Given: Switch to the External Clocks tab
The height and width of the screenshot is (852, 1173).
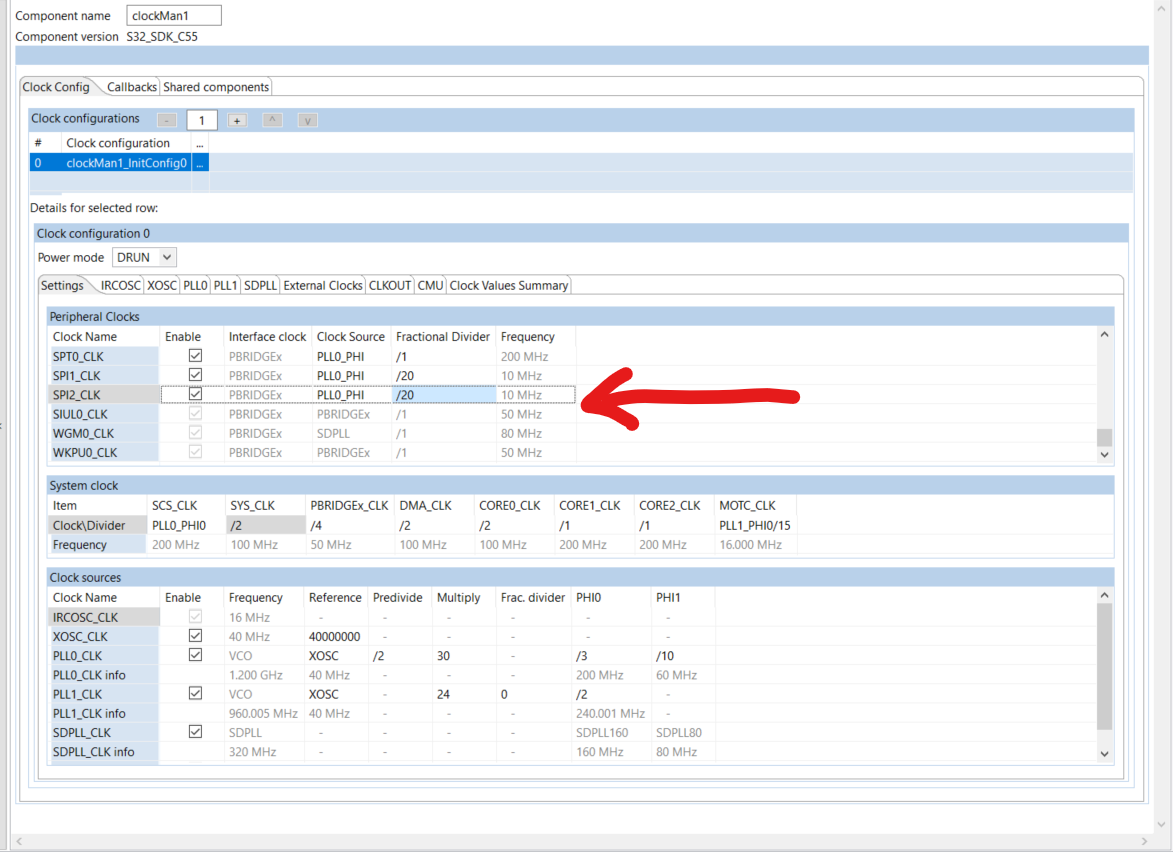Looking at the screenshot, I should [322, 284].
